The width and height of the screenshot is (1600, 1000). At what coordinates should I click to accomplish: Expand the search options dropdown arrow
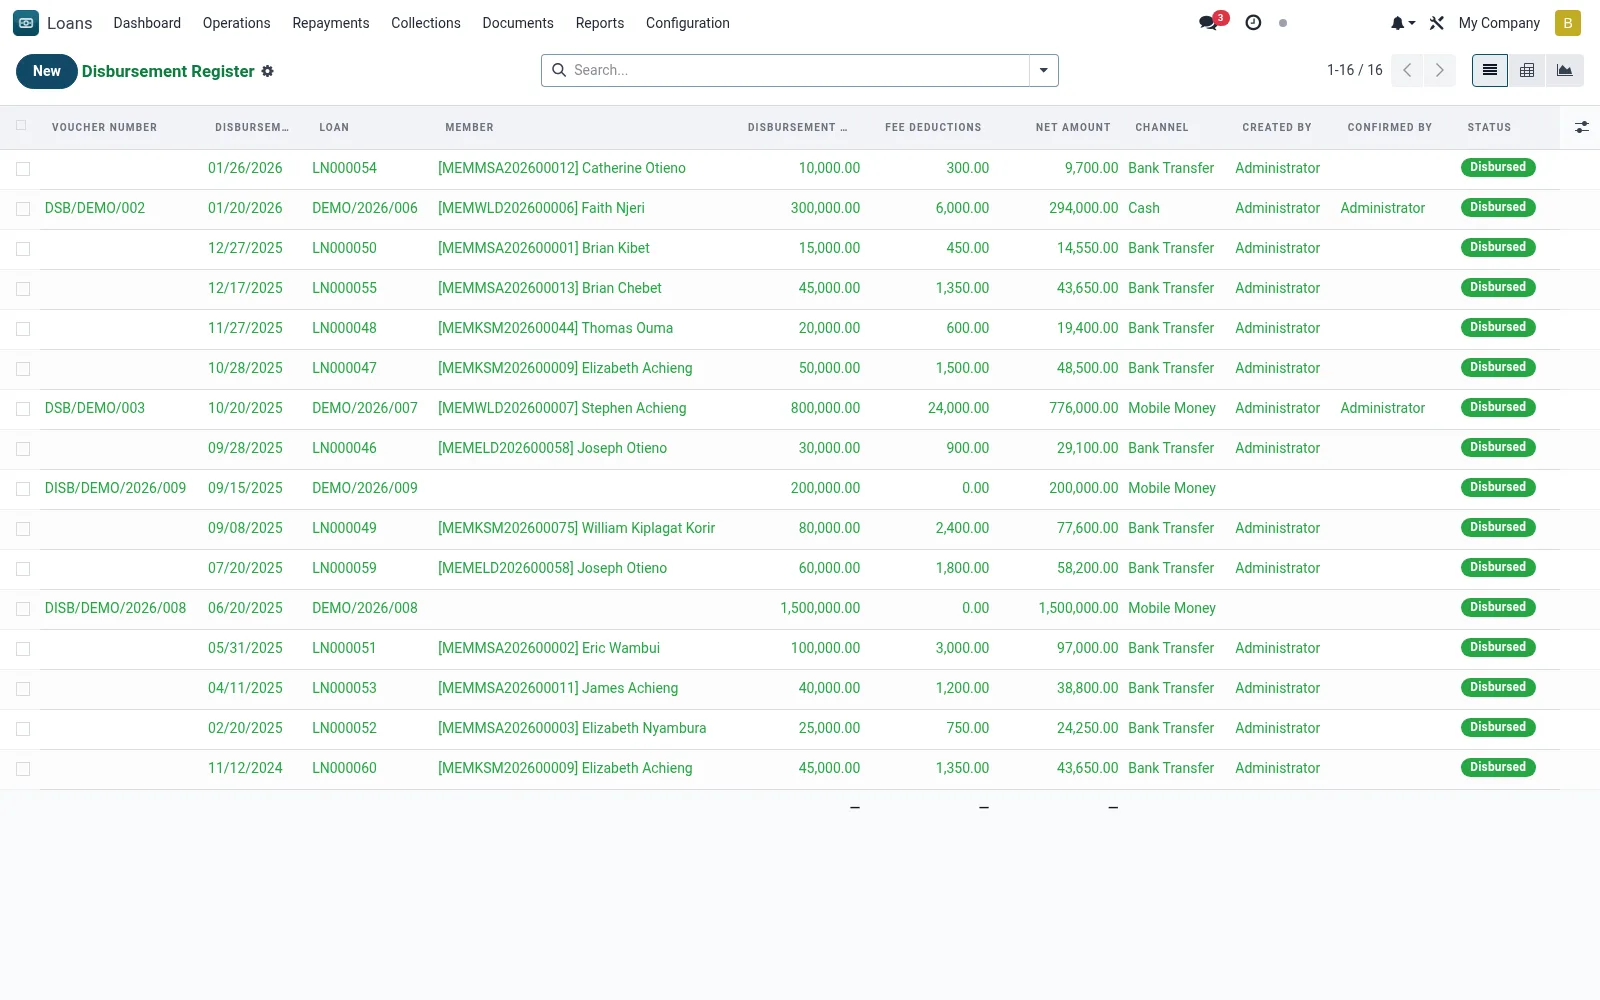pyautogui.click(x=1043, y=70)
